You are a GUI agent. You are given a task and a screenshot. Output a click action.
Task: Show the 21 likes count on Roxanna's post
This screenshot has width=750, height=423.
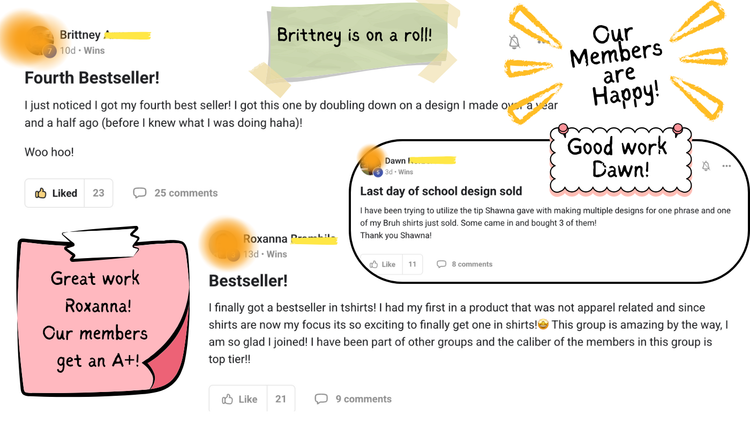(x=281, y=399)
